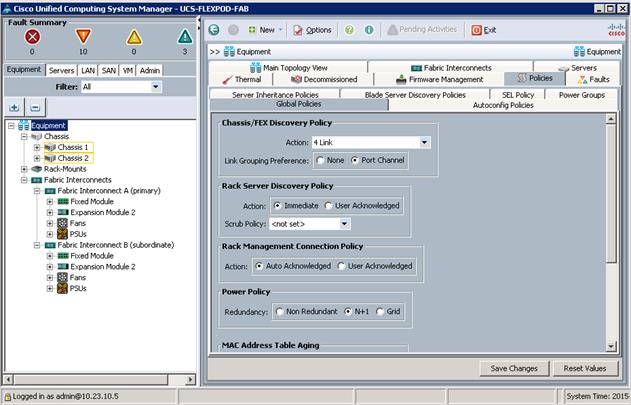Click navigation tree scroll right arrow
This screenshot has height=405, width=631.
pos(191,379)
